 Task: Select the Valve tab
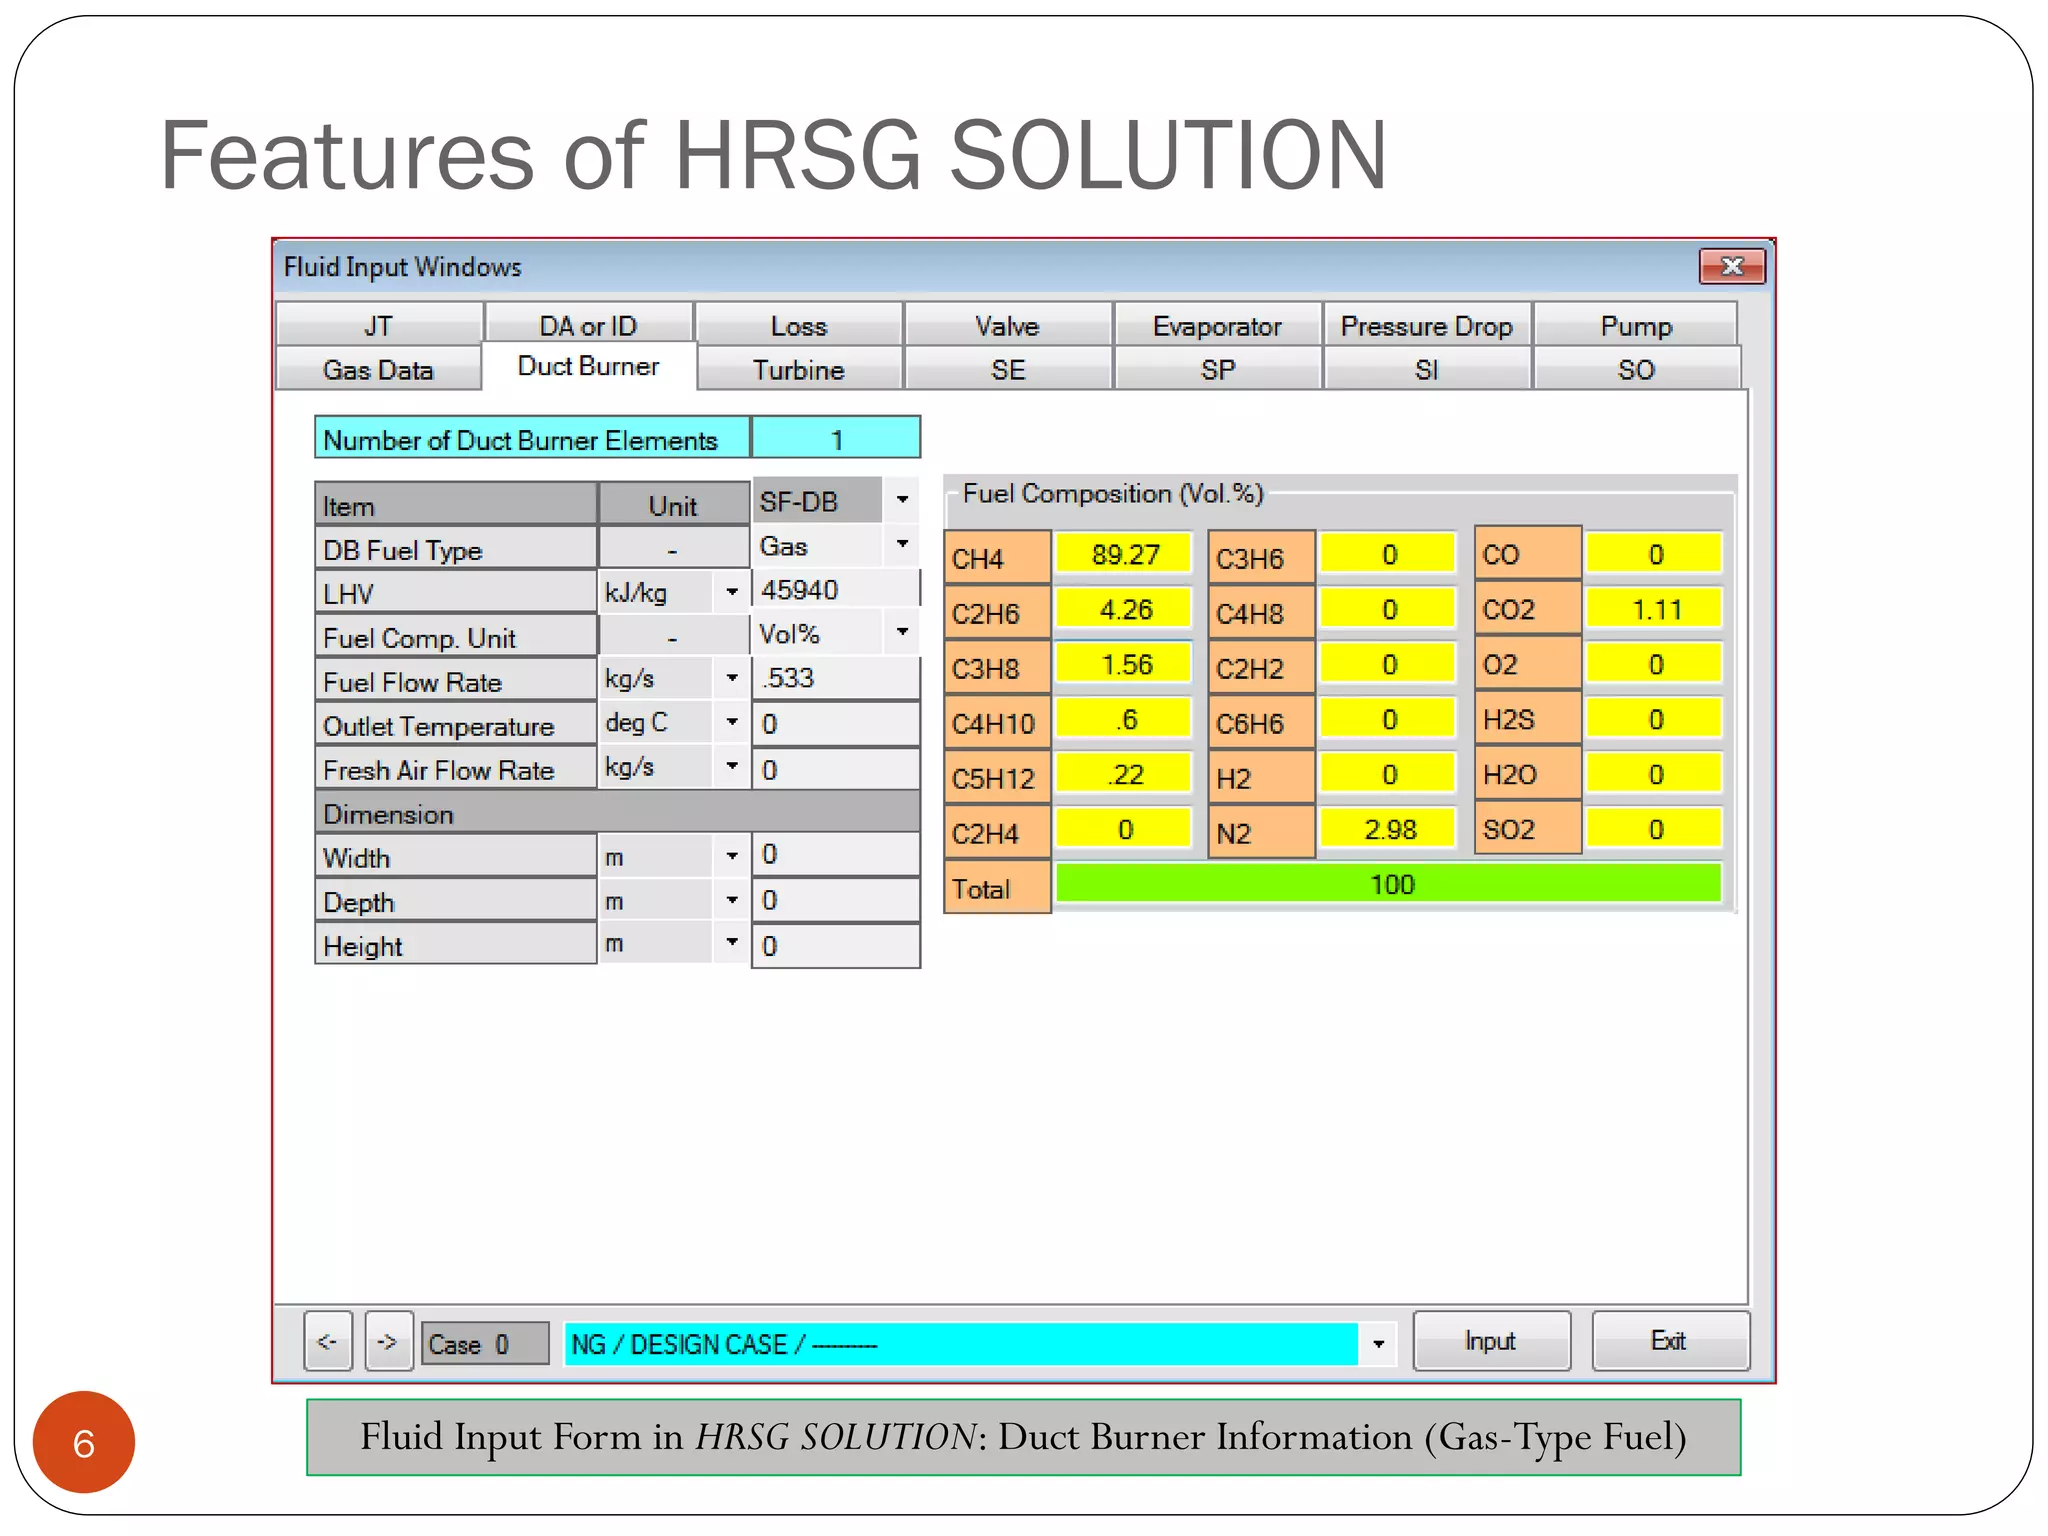(1007, 325)
